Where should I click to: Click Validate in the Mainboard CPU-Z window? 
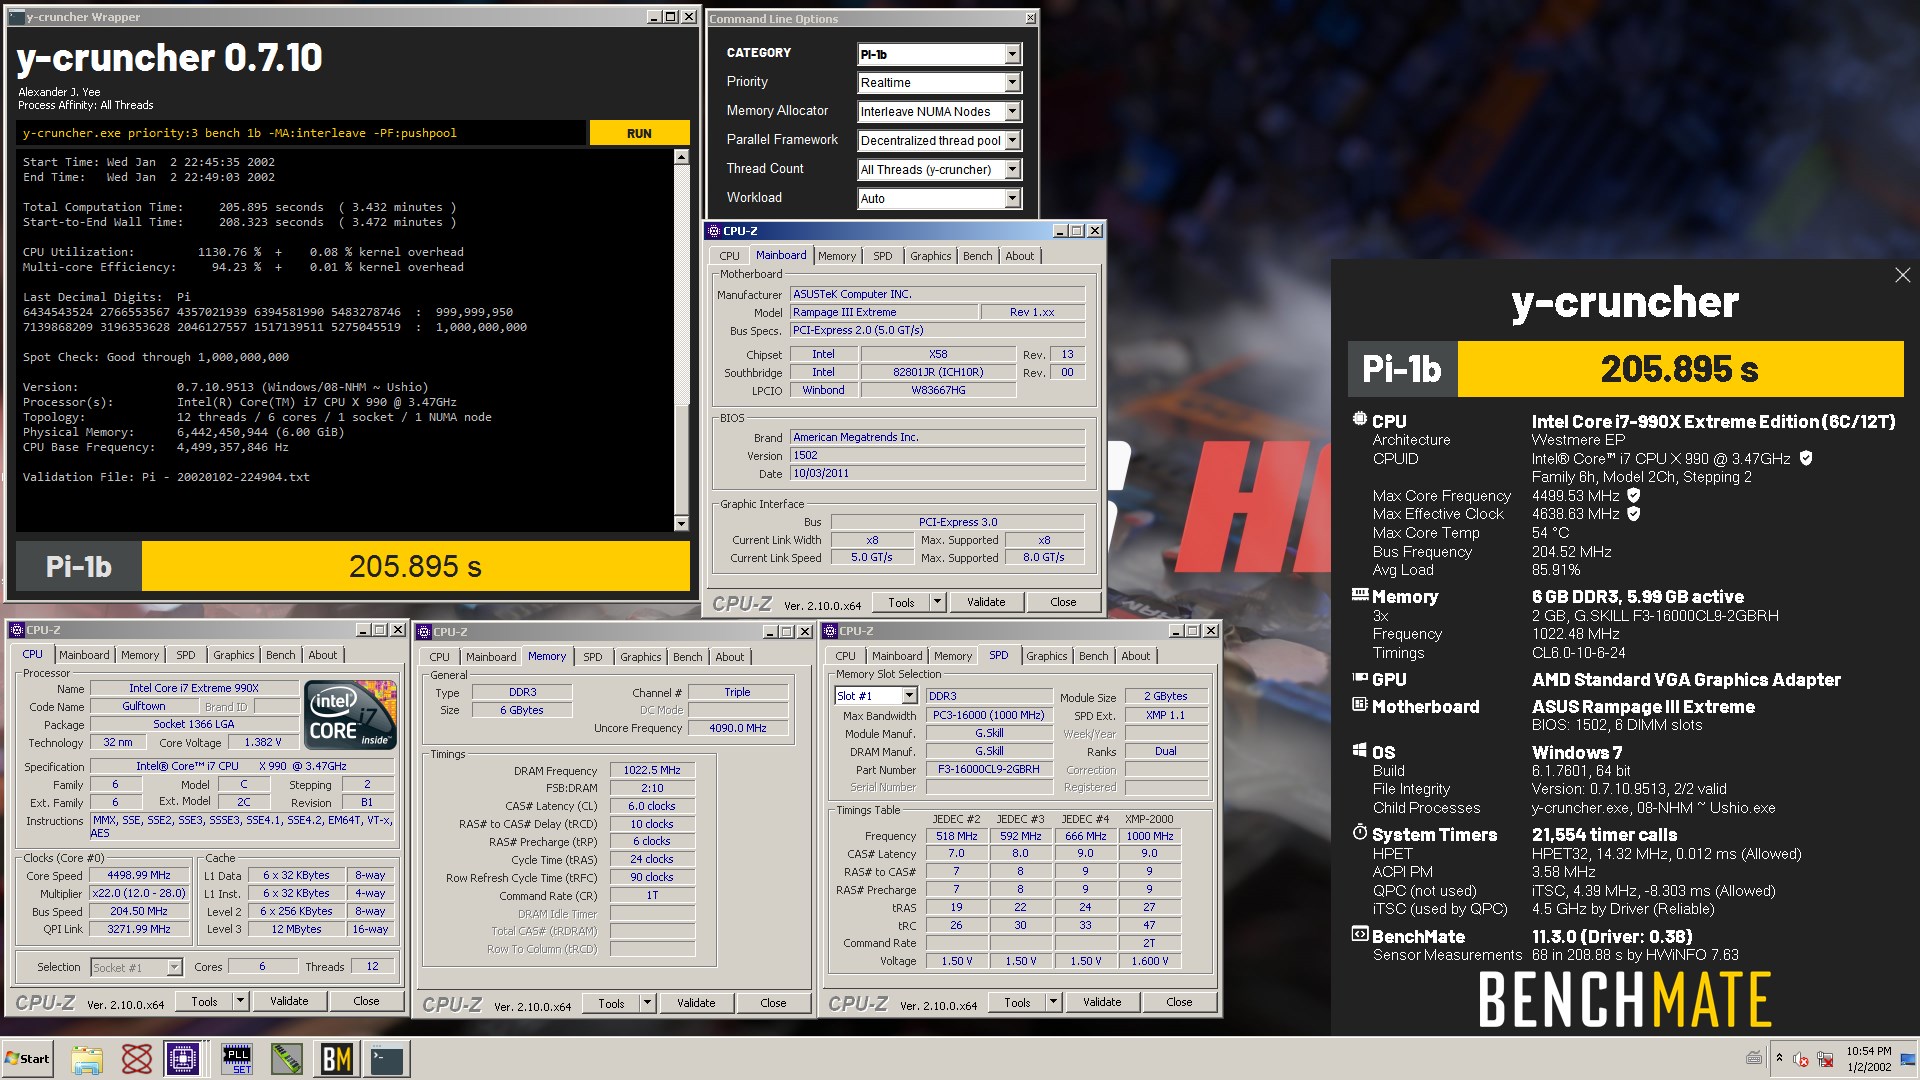[986, 602]
